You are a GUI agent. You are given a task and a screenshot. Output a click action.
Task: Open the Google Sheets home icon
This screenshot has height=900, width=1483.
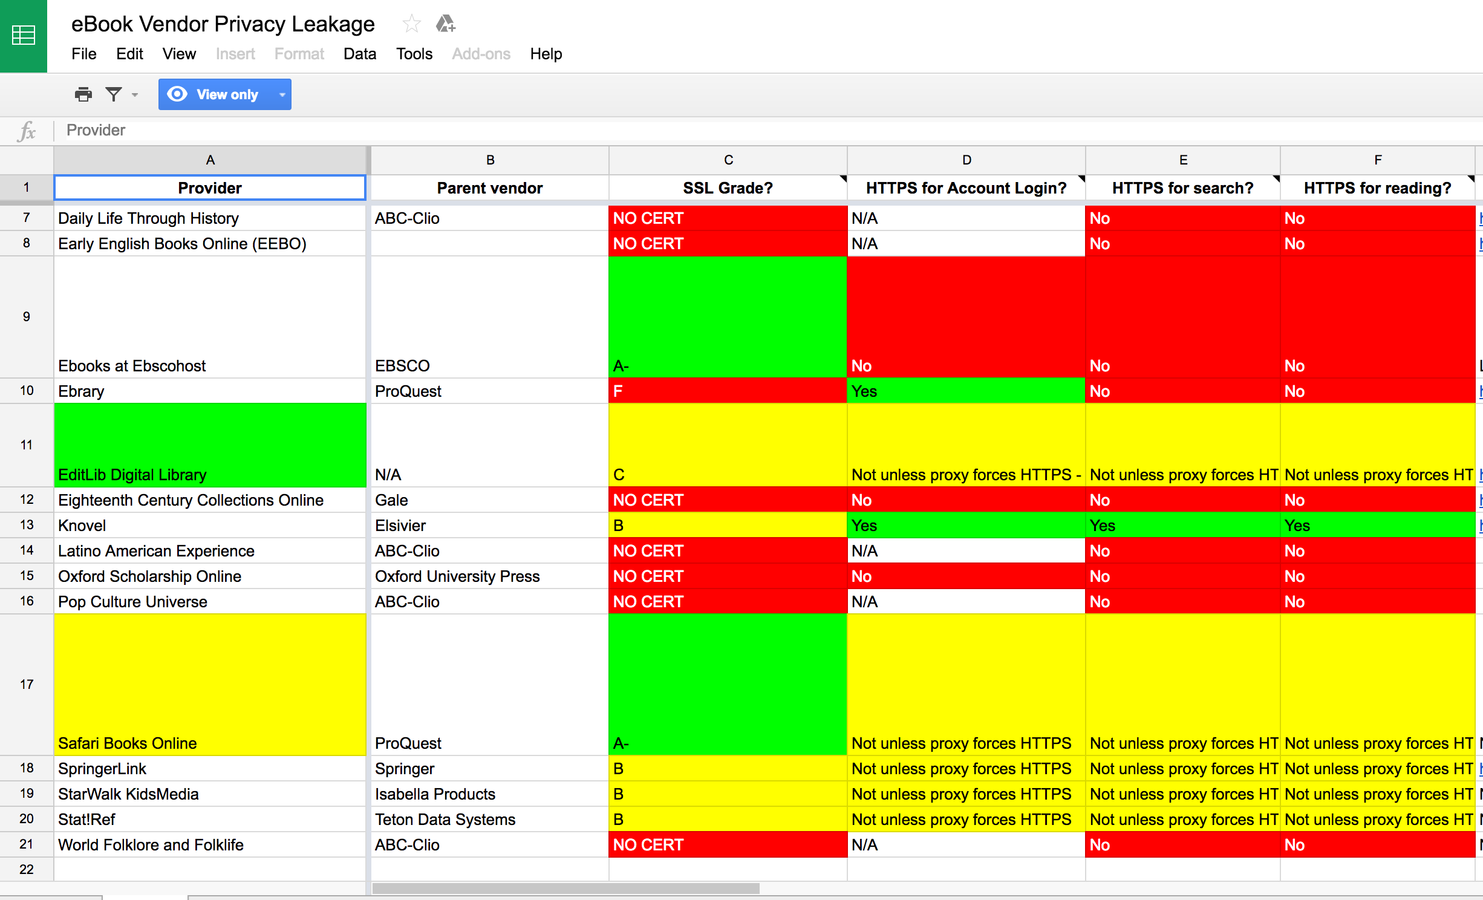tap(23, 36)
